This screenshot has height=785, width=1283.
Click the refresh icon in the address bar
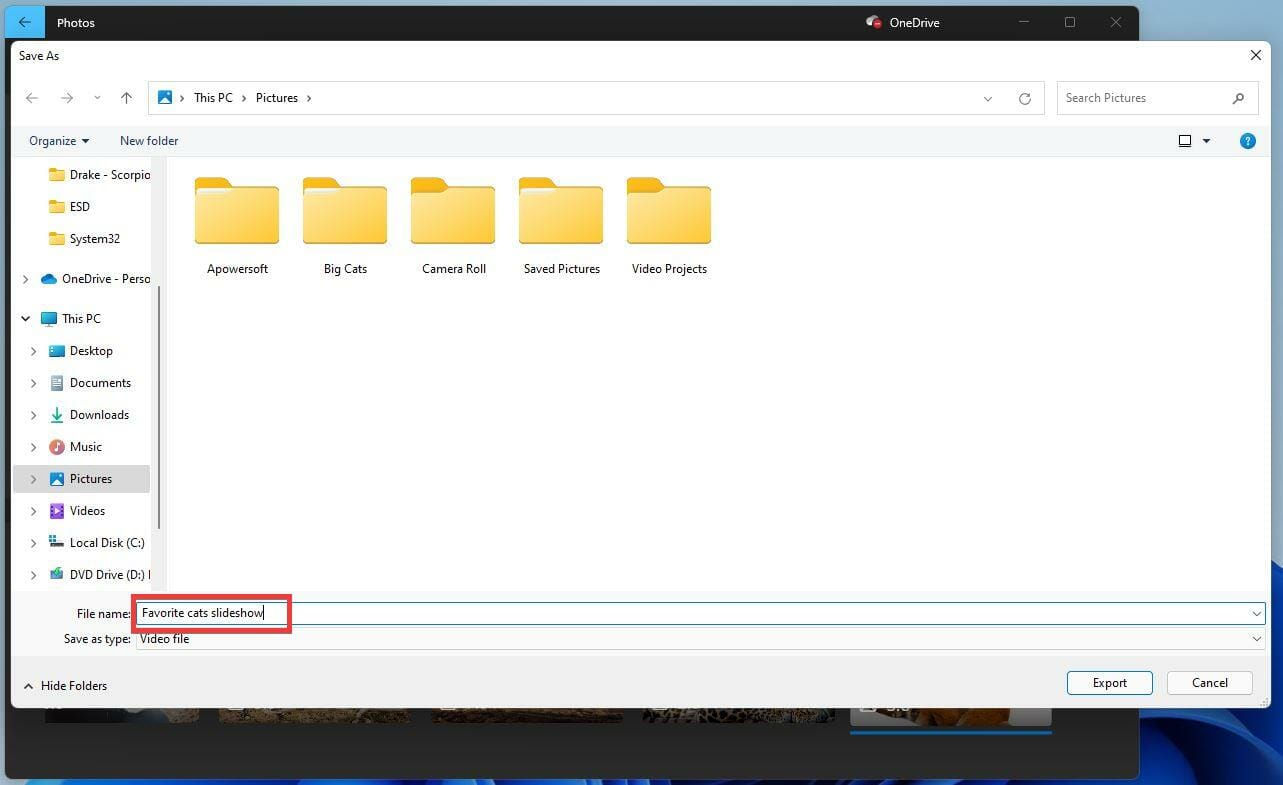tap(1024, 97)
